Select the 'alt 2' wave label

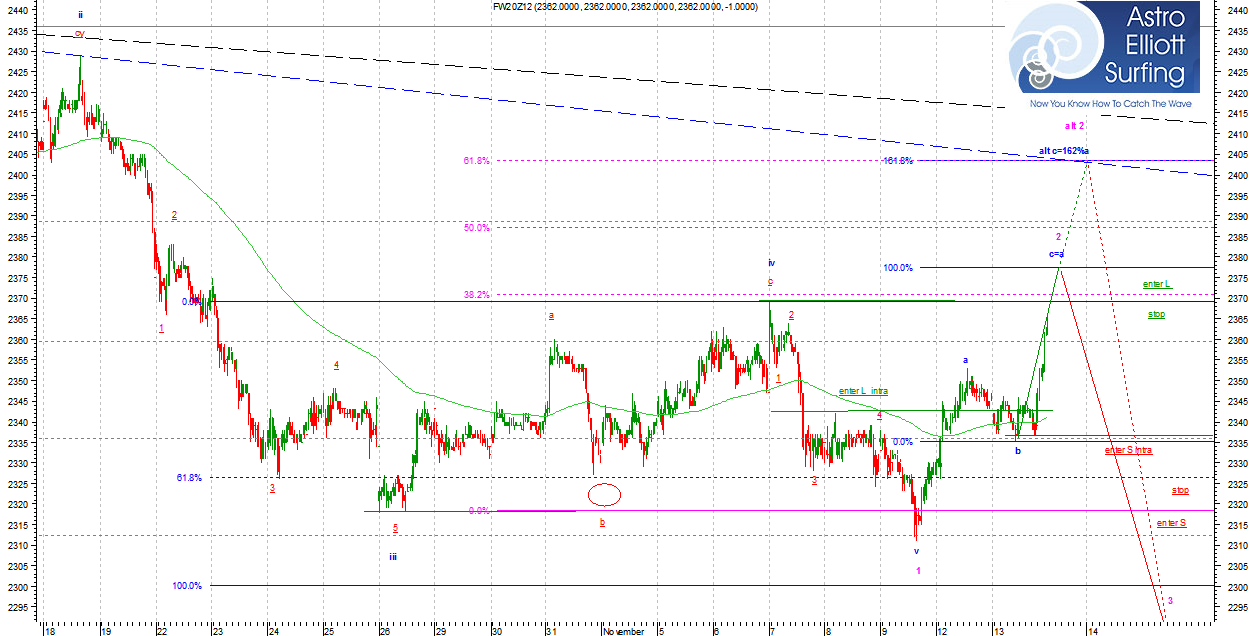click(1074, 126)
